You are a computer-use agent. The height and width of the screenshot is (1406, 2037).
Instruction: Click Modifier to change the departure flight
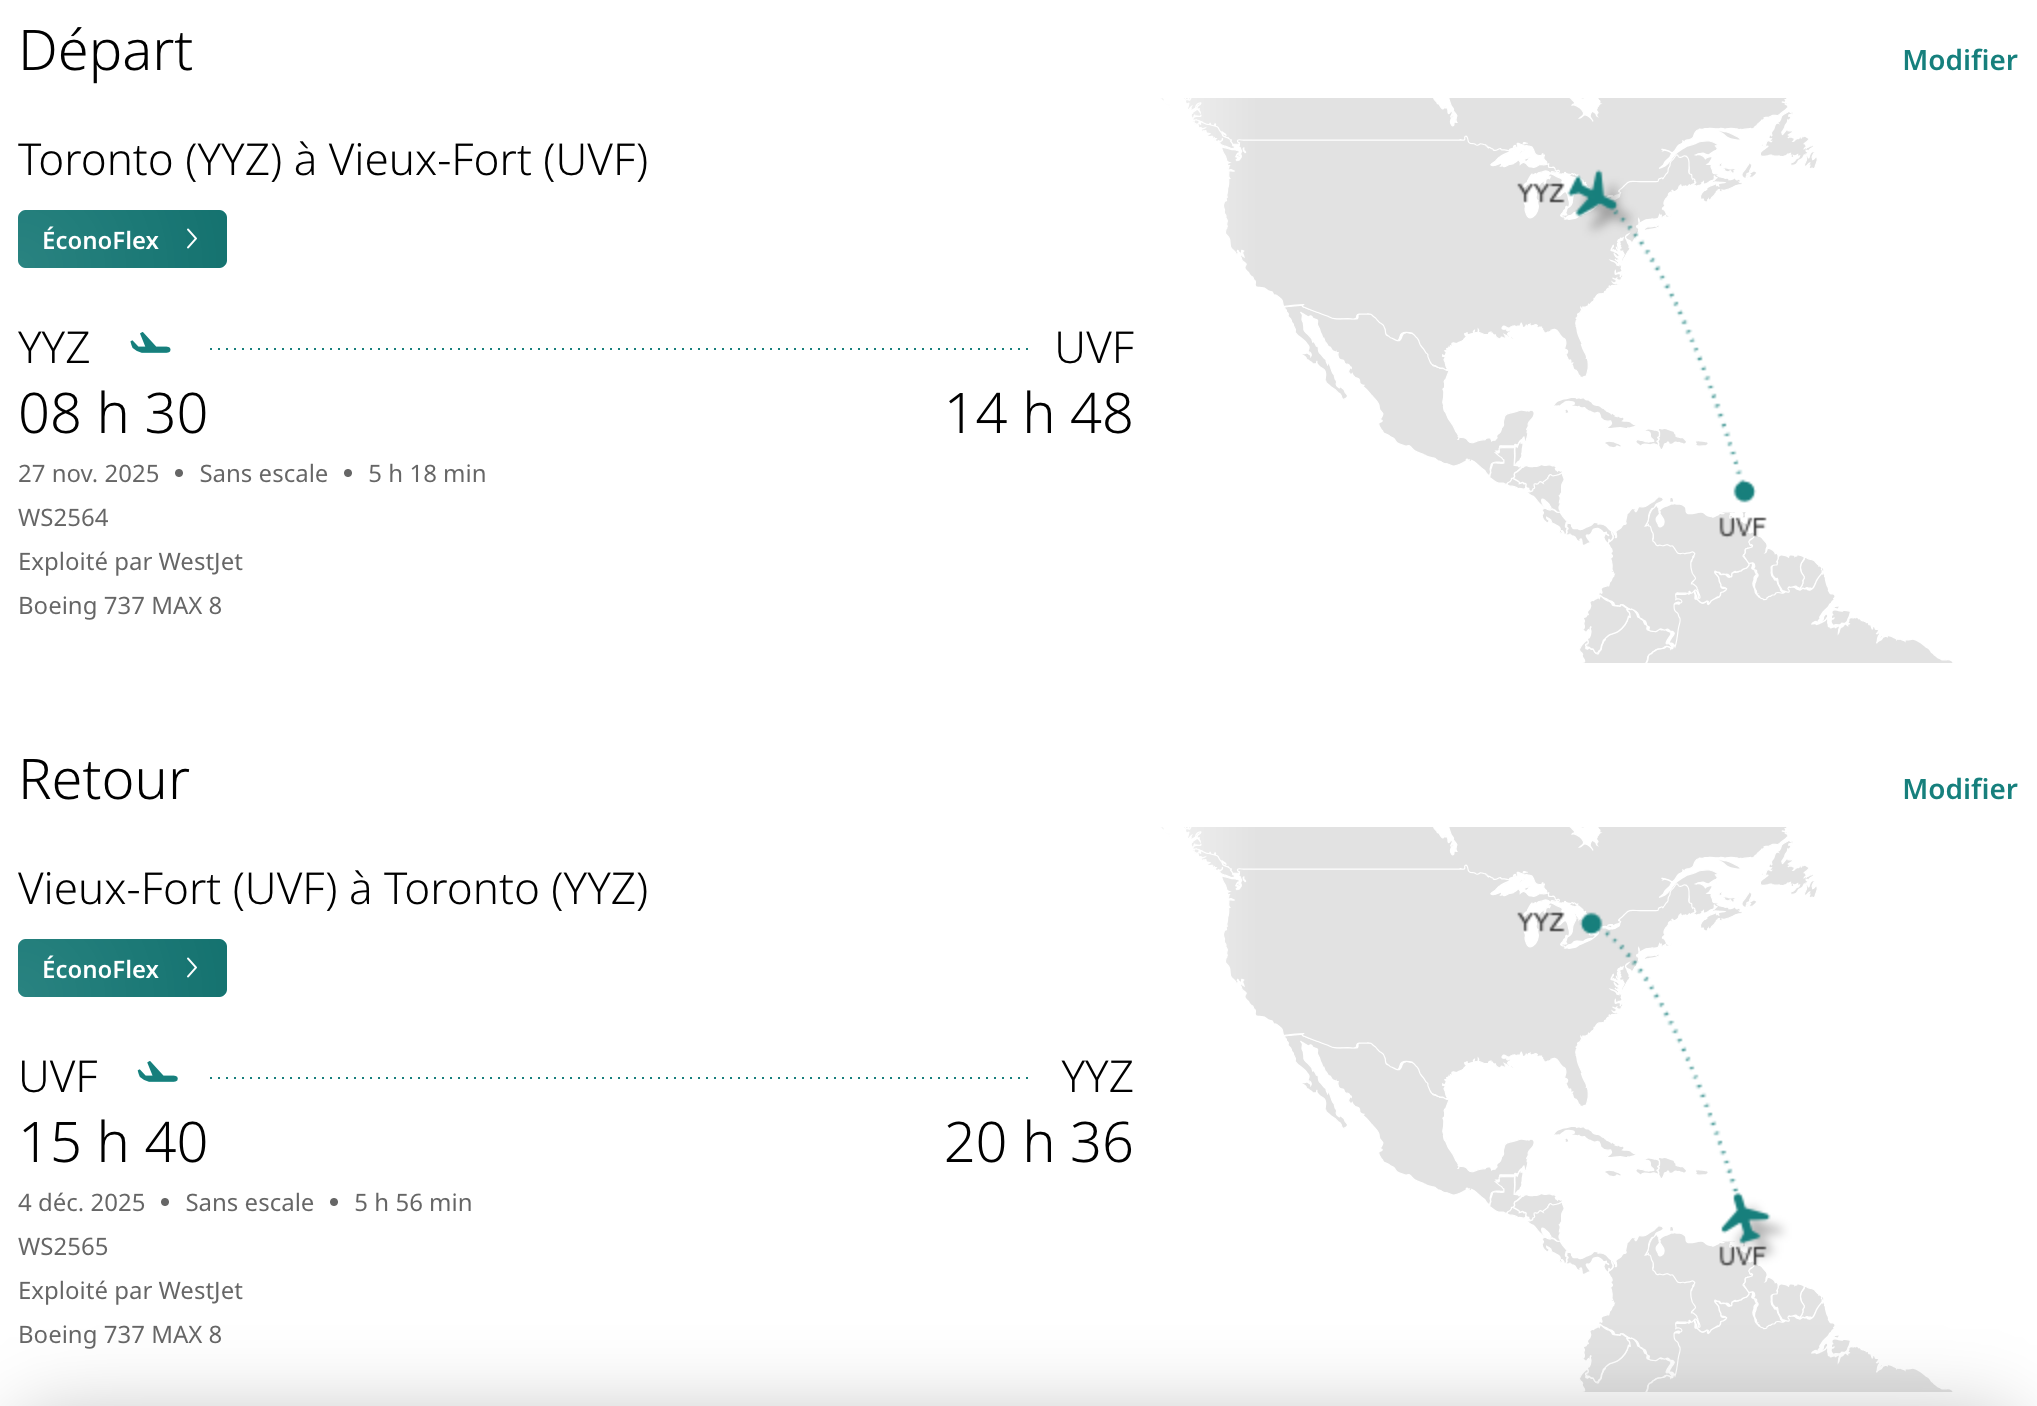1959,60
